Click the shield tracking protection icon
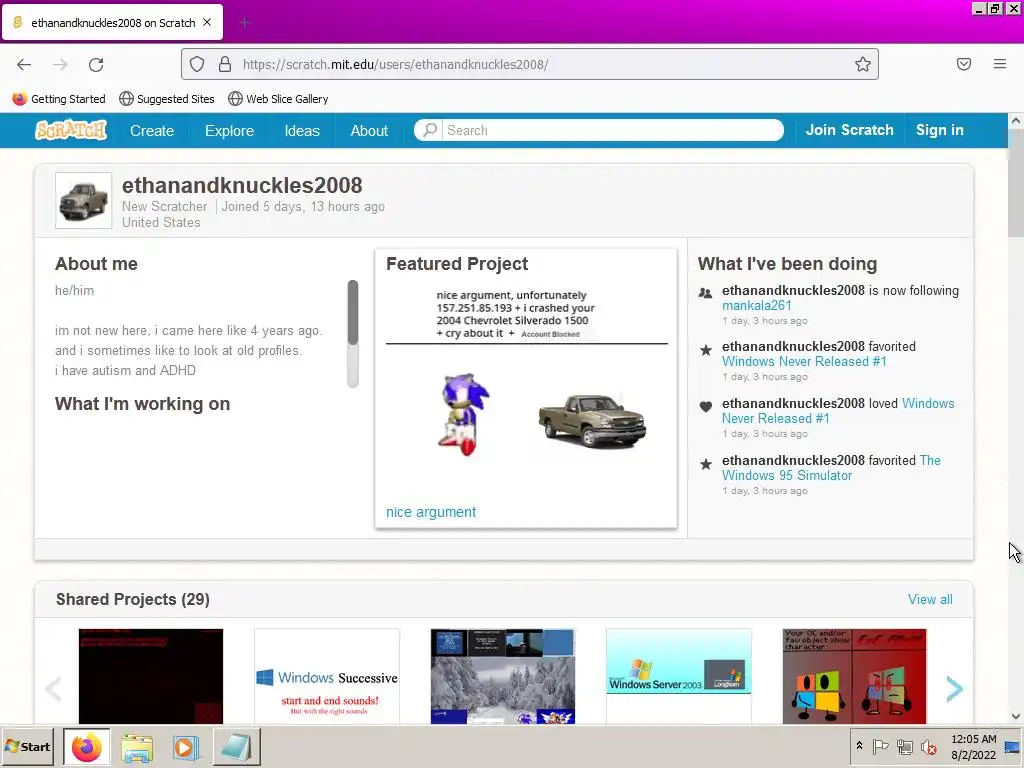 tap(197, 64)
